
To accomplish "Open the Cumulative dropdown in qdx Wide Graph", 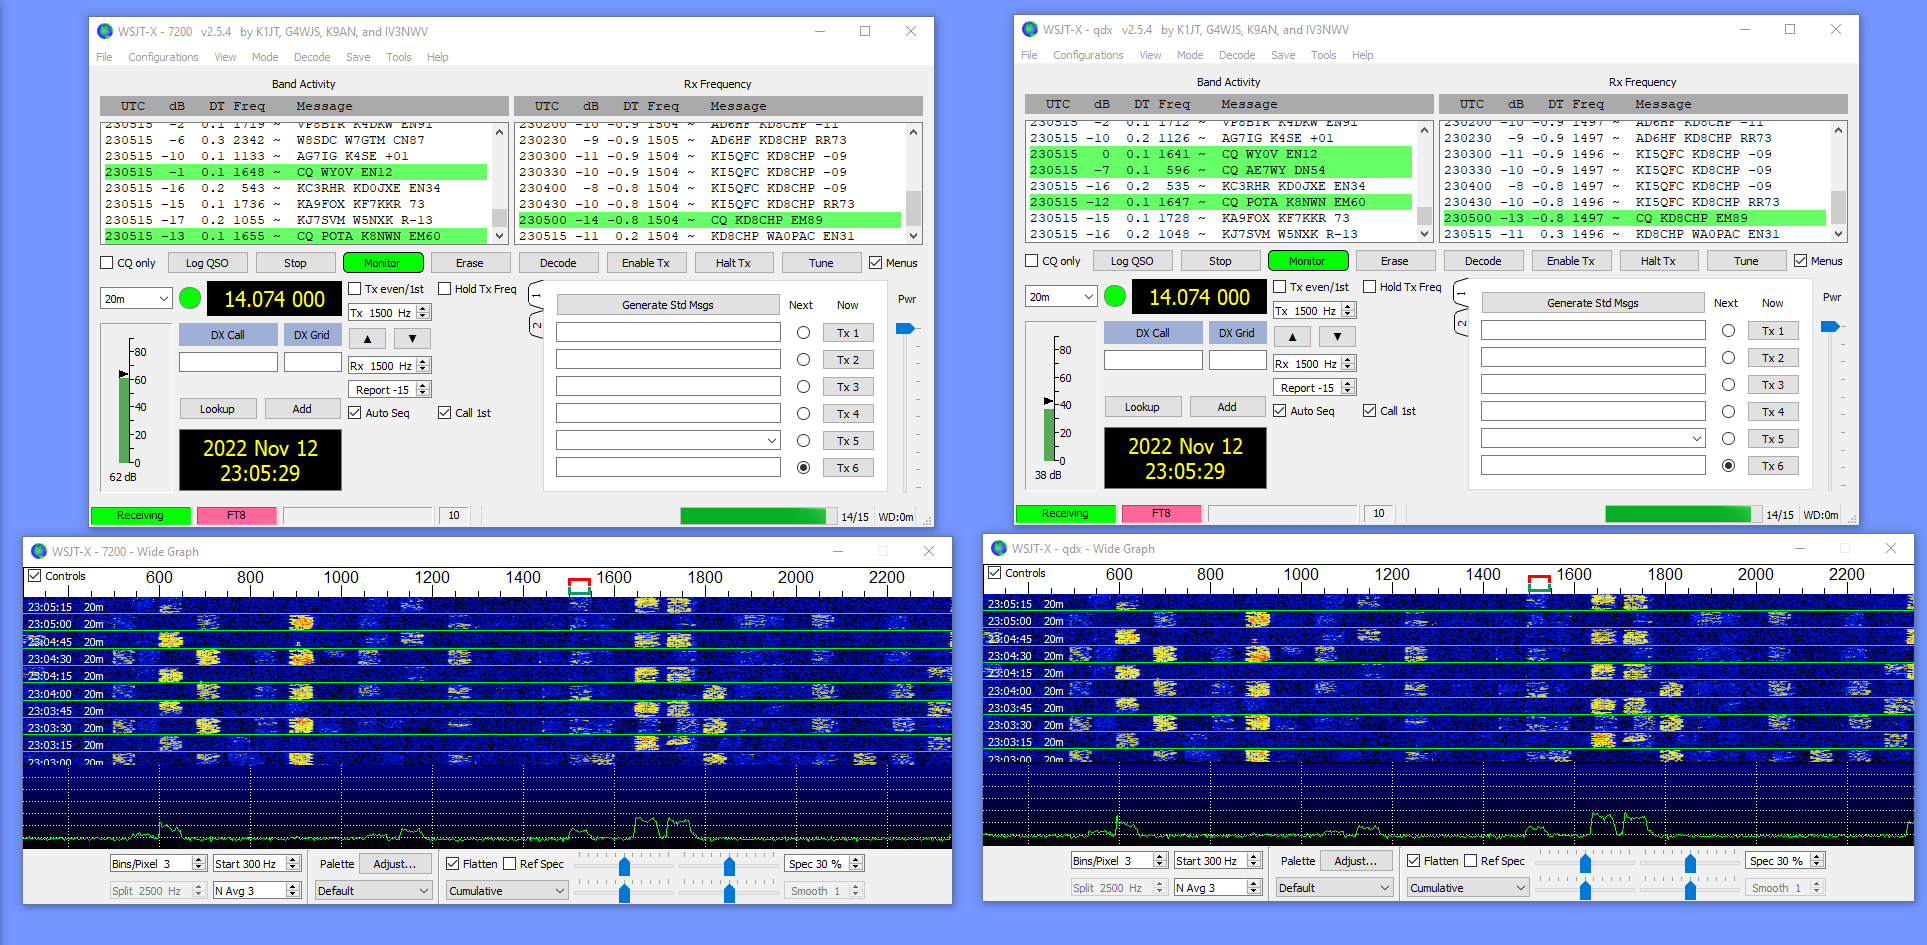I will click(1468, 888).
